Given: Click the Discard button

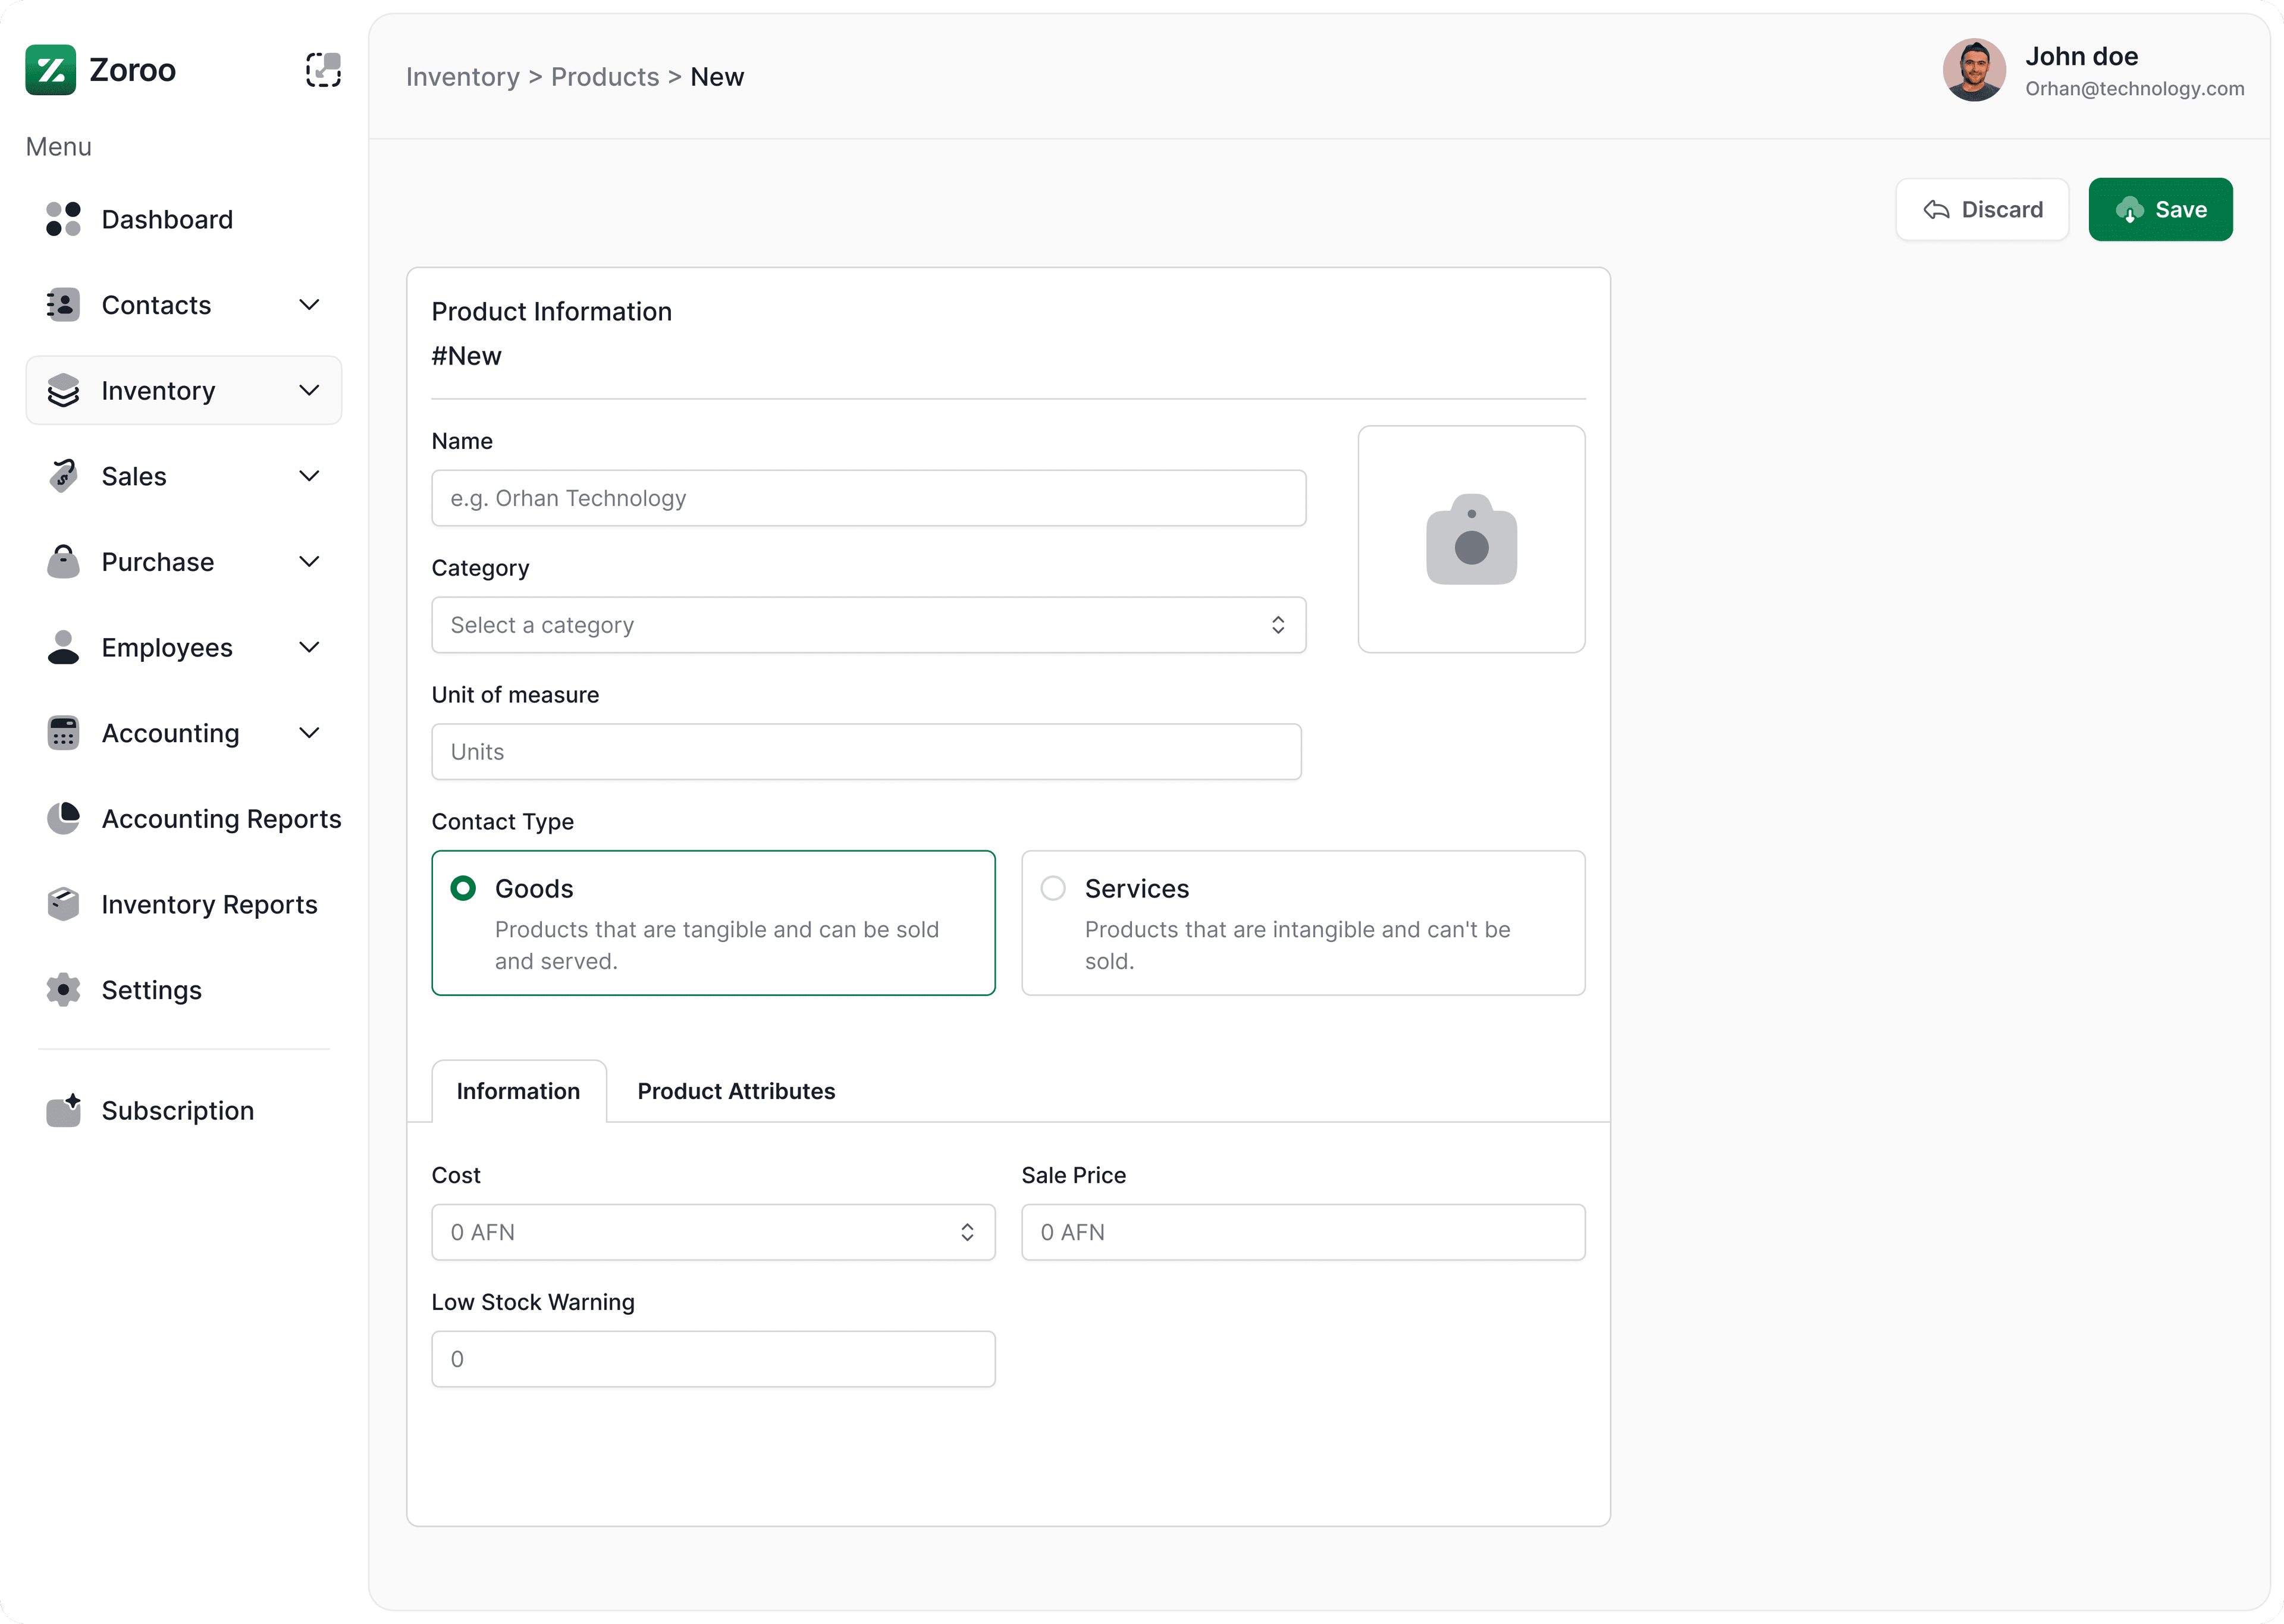Looking at the screenshot, I should [1982, 209].
